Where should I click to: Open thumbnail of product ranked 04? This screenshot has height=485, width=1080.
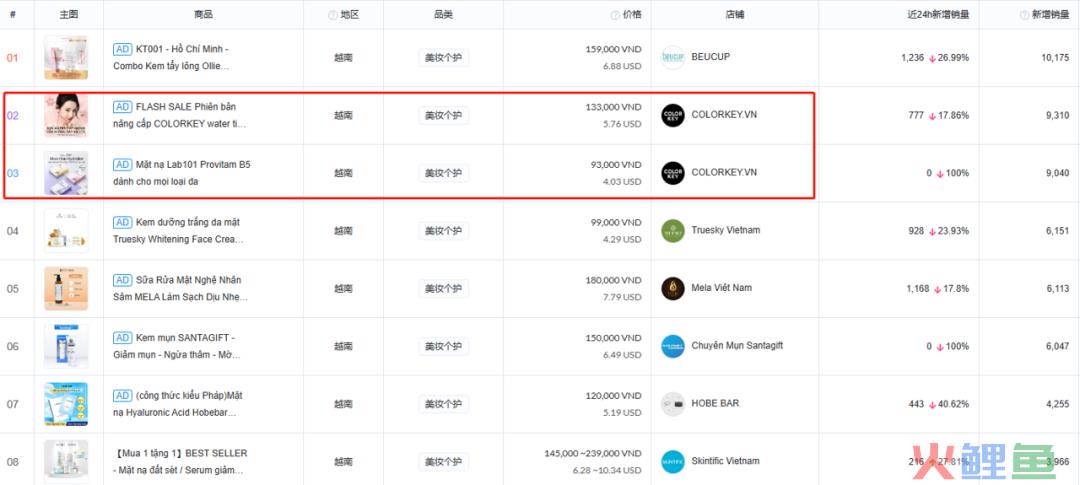click(66, 231)
